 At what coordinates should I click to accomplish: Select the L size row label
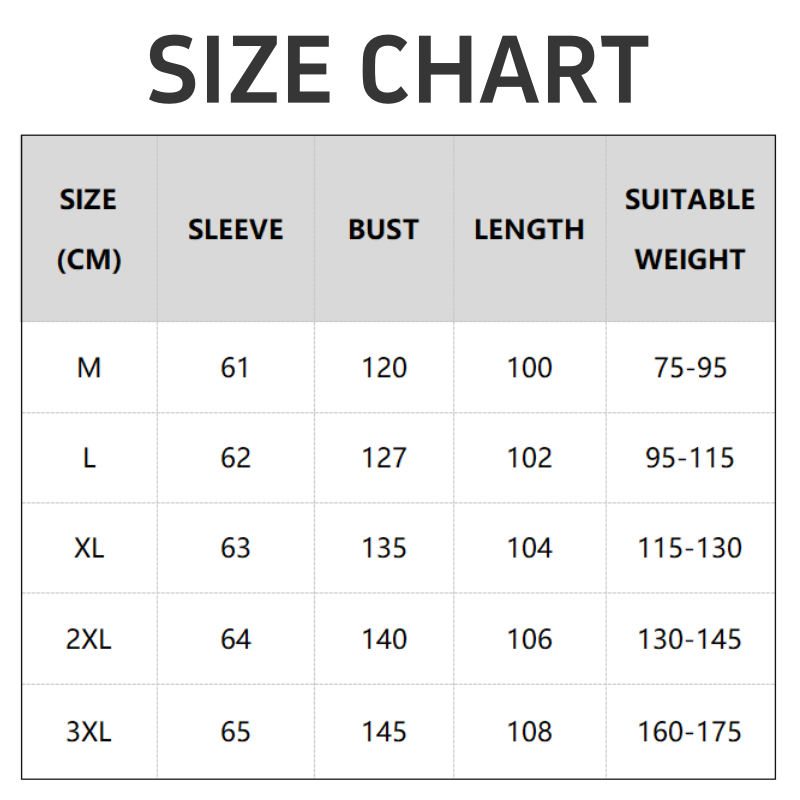89,458
